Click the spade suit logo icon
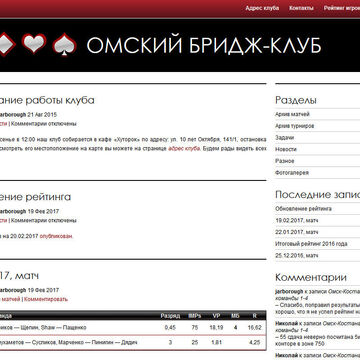 pos(65,44)
